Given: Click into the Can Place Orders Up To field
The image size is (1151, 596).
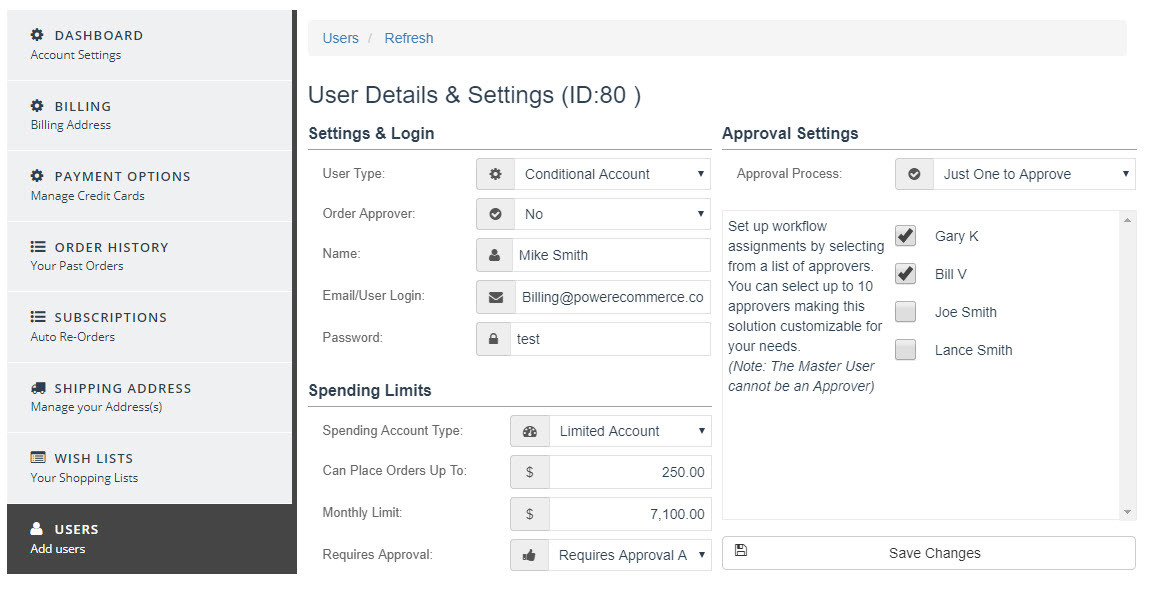Looking at the screenshot, I should (x=629, y=472).
